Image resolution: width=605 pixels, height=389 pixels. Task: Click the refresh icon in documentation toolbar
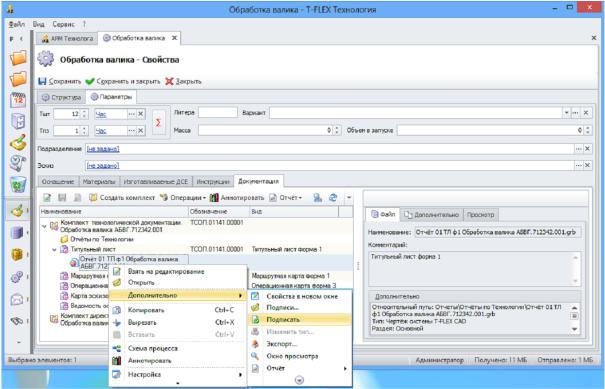[333, 198]
